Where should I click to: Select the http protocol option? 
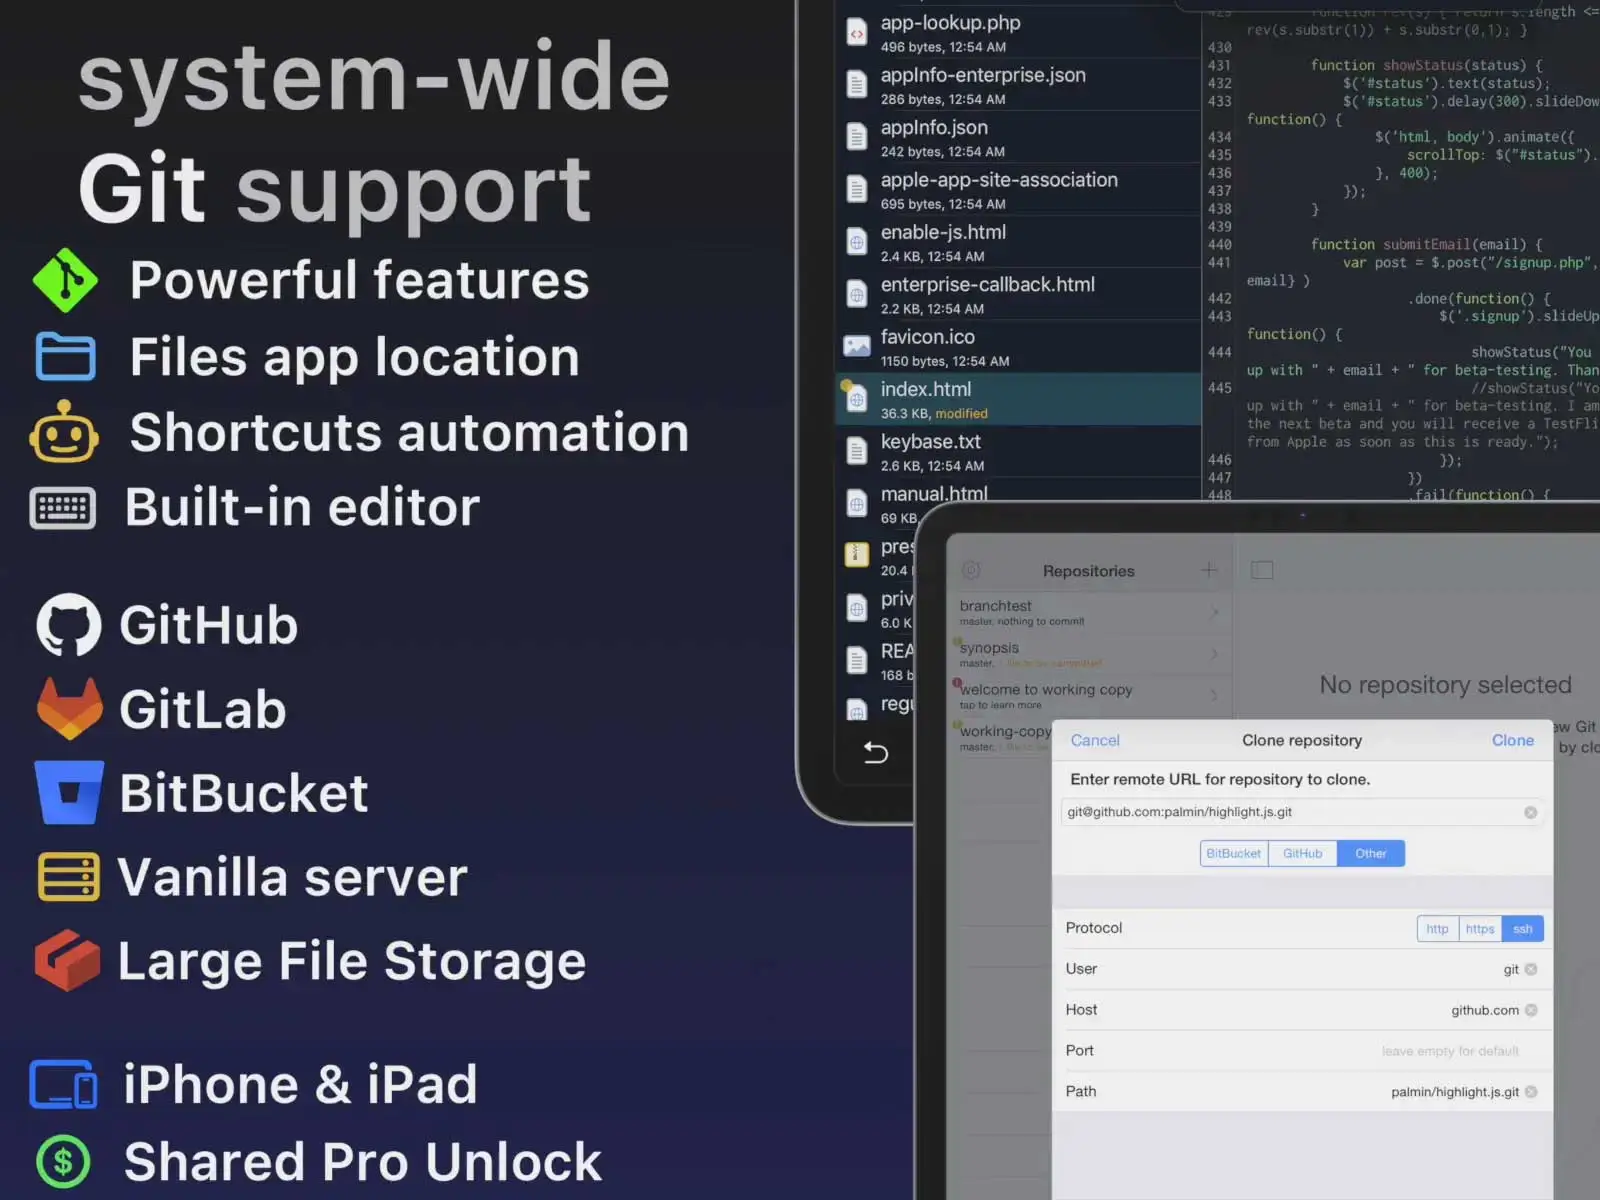point(1437,929)
